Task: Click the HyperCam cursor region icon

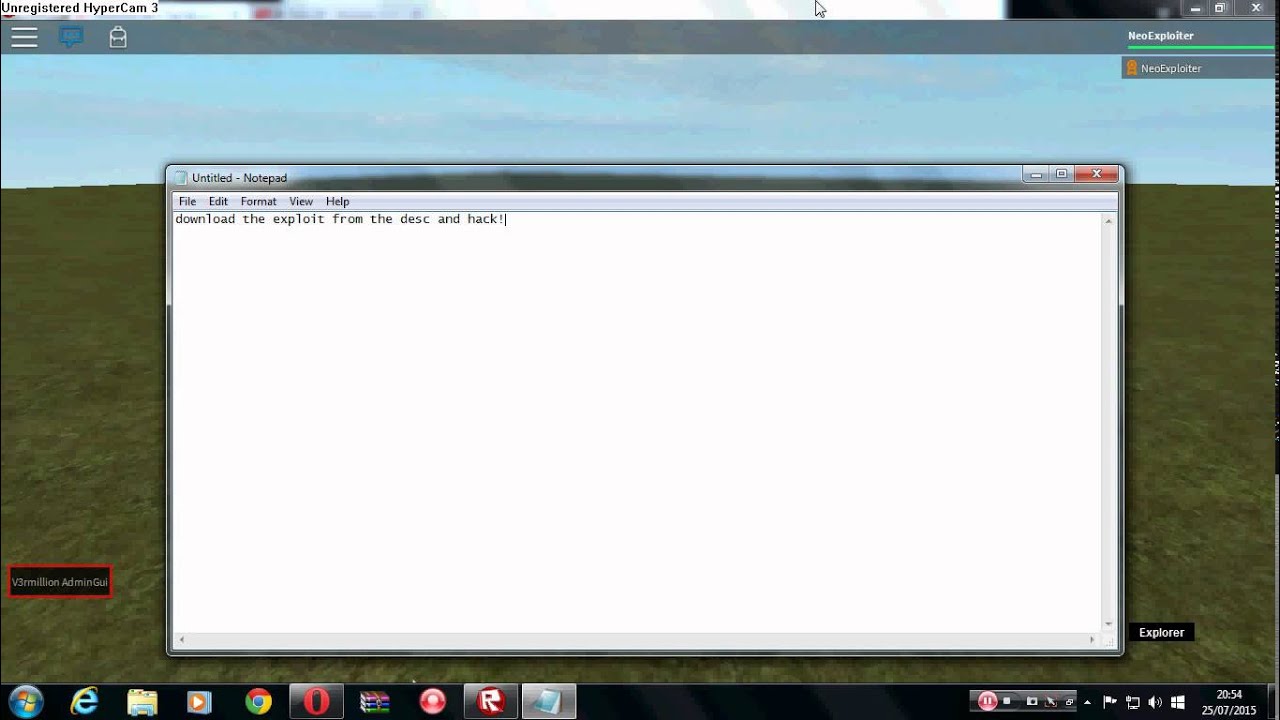Action: coord(1052,702)
